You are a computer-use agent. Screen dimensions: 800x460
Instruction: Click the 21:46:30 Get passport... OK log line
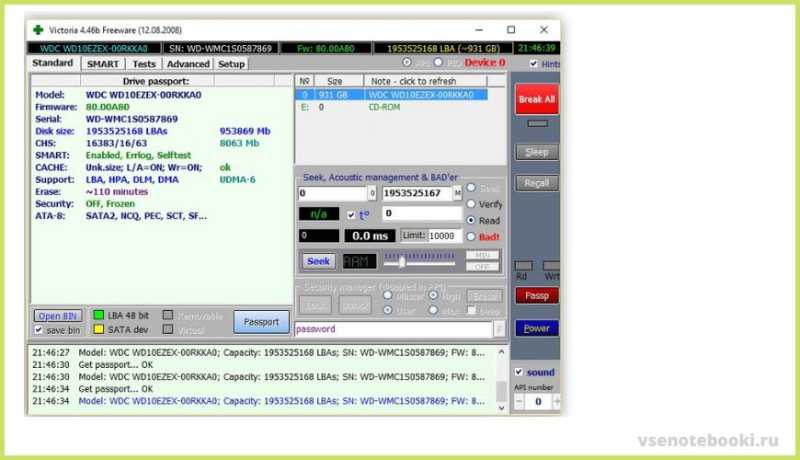click(93, 365)
